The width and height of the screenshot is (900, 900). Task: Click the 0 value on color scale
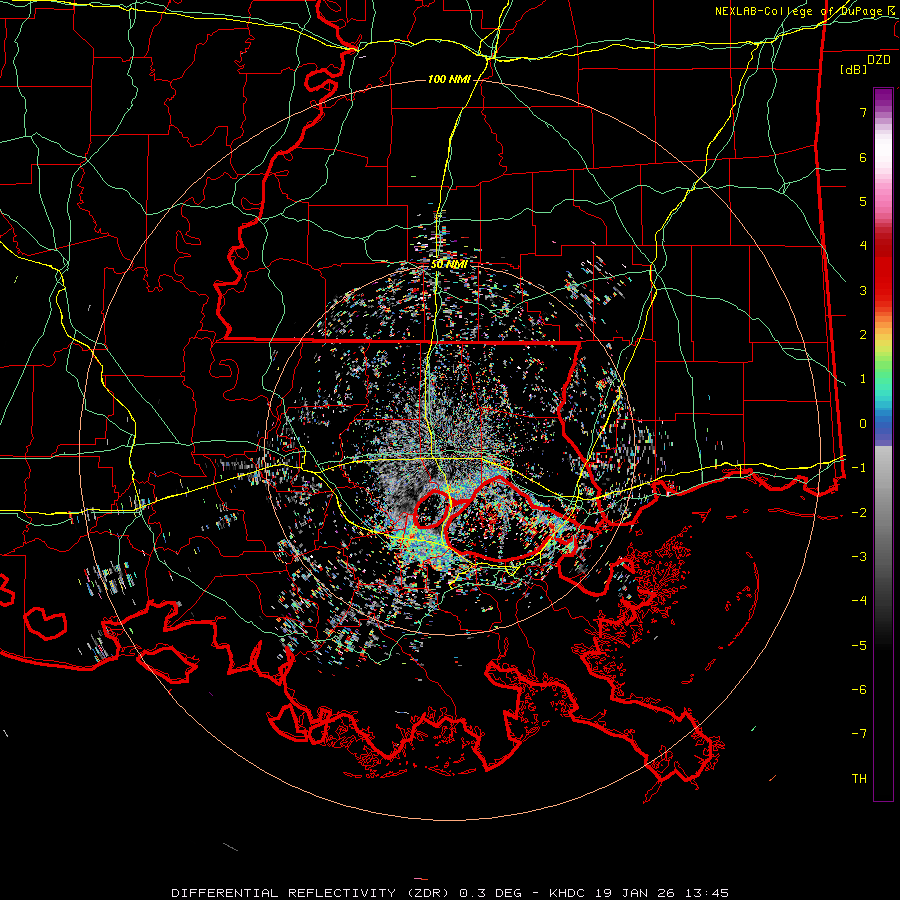click(863, 424)
